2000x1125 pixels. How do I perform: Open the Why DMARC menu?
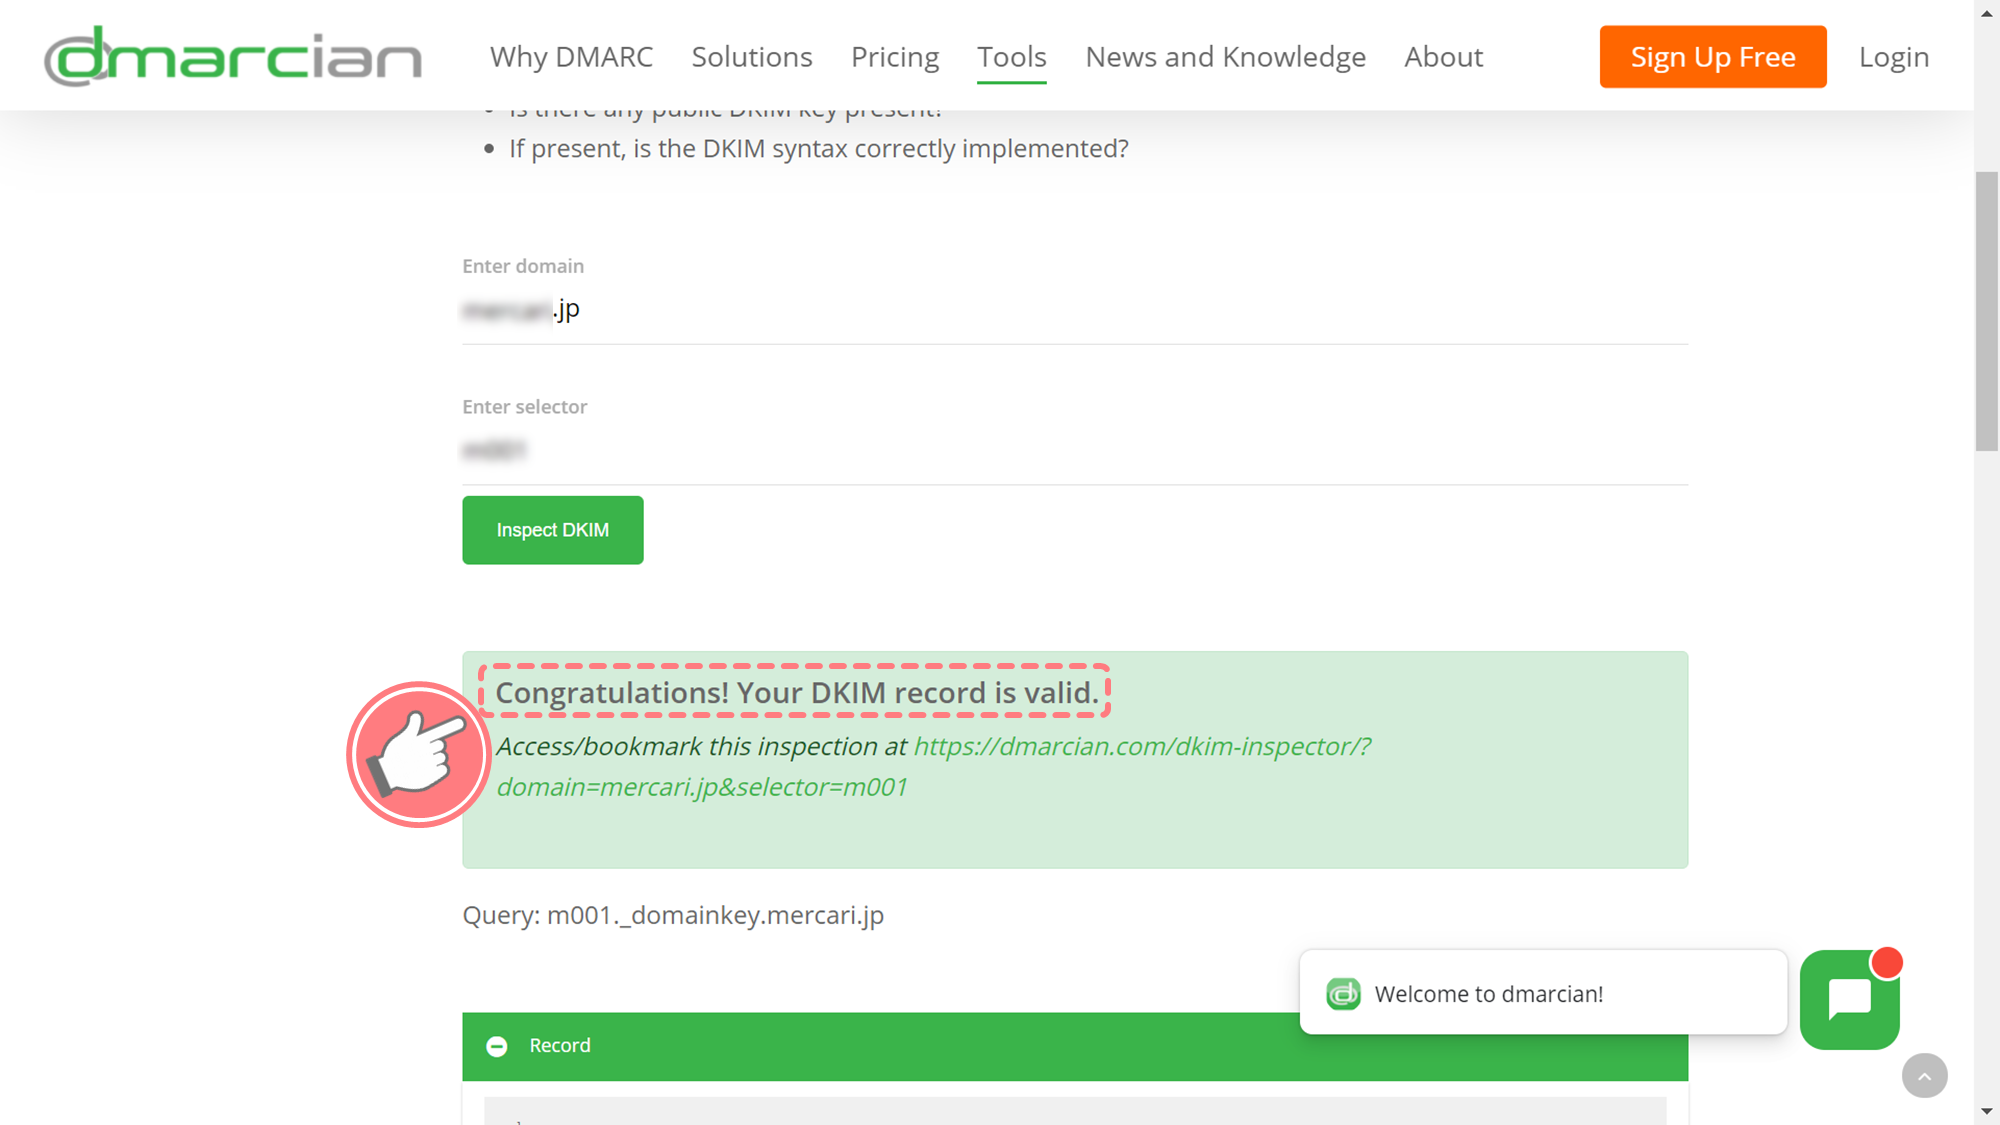pos(571,57)
